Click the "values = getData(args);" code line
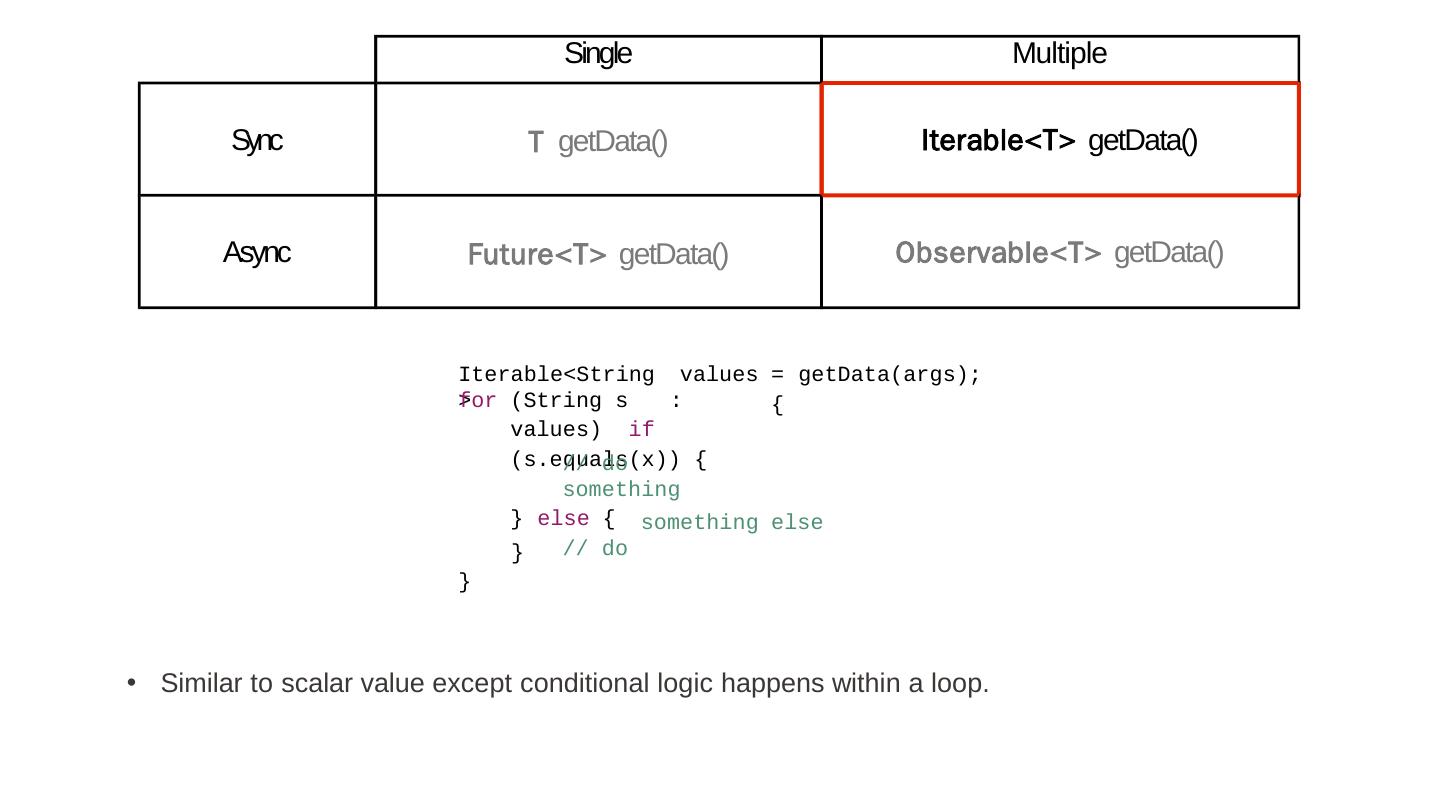Image resolution: width=1440 pixels, height=810 pixels. [x=830, y=375]
